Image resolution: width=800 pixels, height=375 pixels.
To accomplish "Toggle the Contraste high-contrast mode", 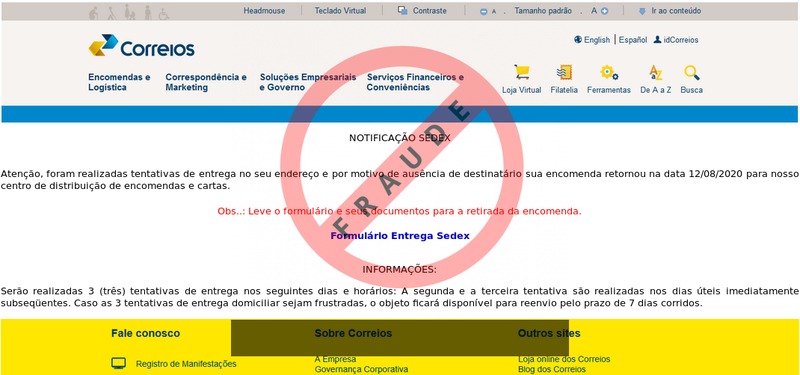I will [422, 11].
